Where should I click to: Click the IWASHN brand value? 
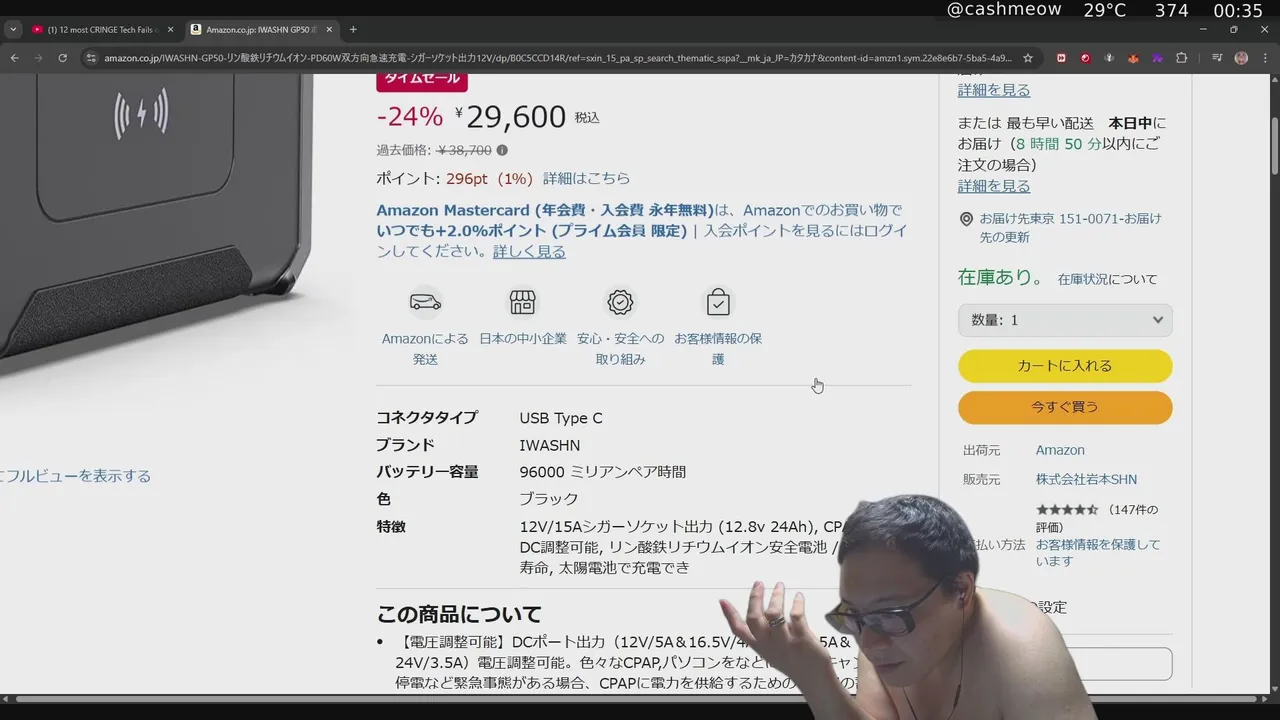pyautogui.click(x=550, y=445)
